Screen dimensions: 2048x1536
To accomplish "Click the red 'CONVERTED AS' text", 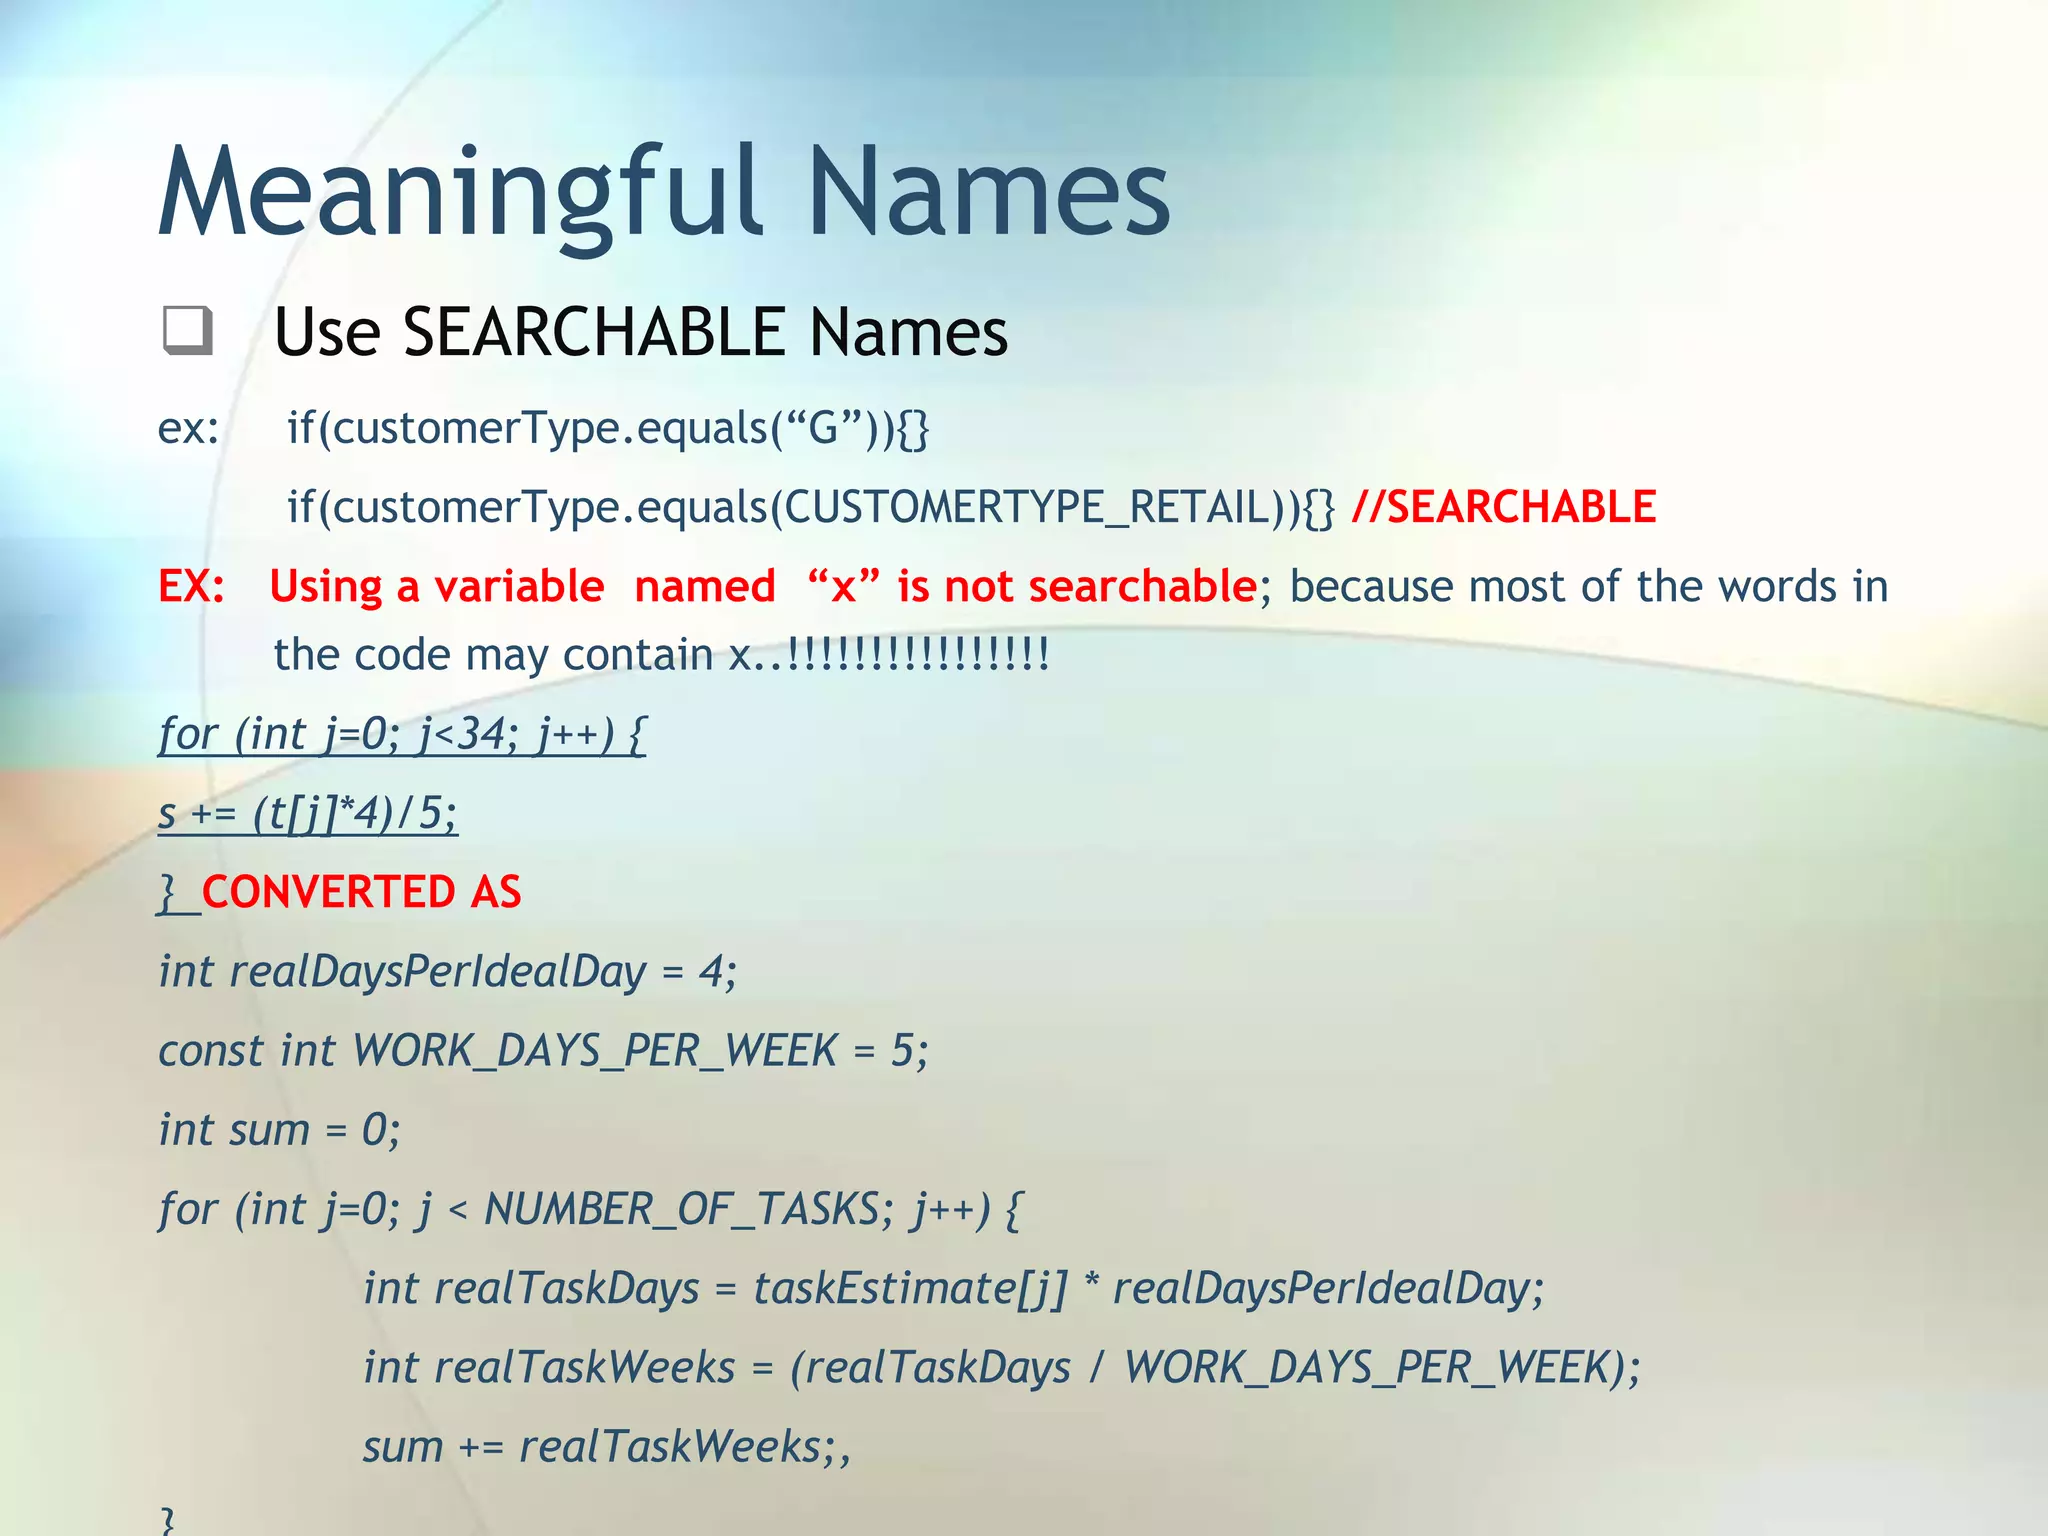I will click(x=361, y=892).
